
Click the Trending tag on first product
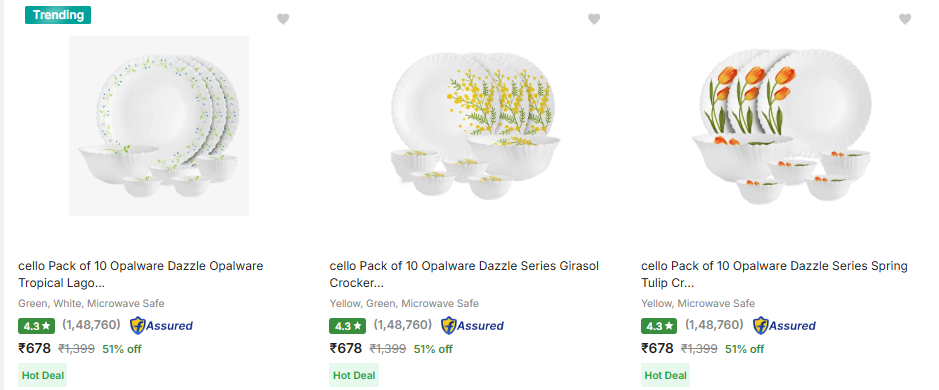[x=57, y=15]
